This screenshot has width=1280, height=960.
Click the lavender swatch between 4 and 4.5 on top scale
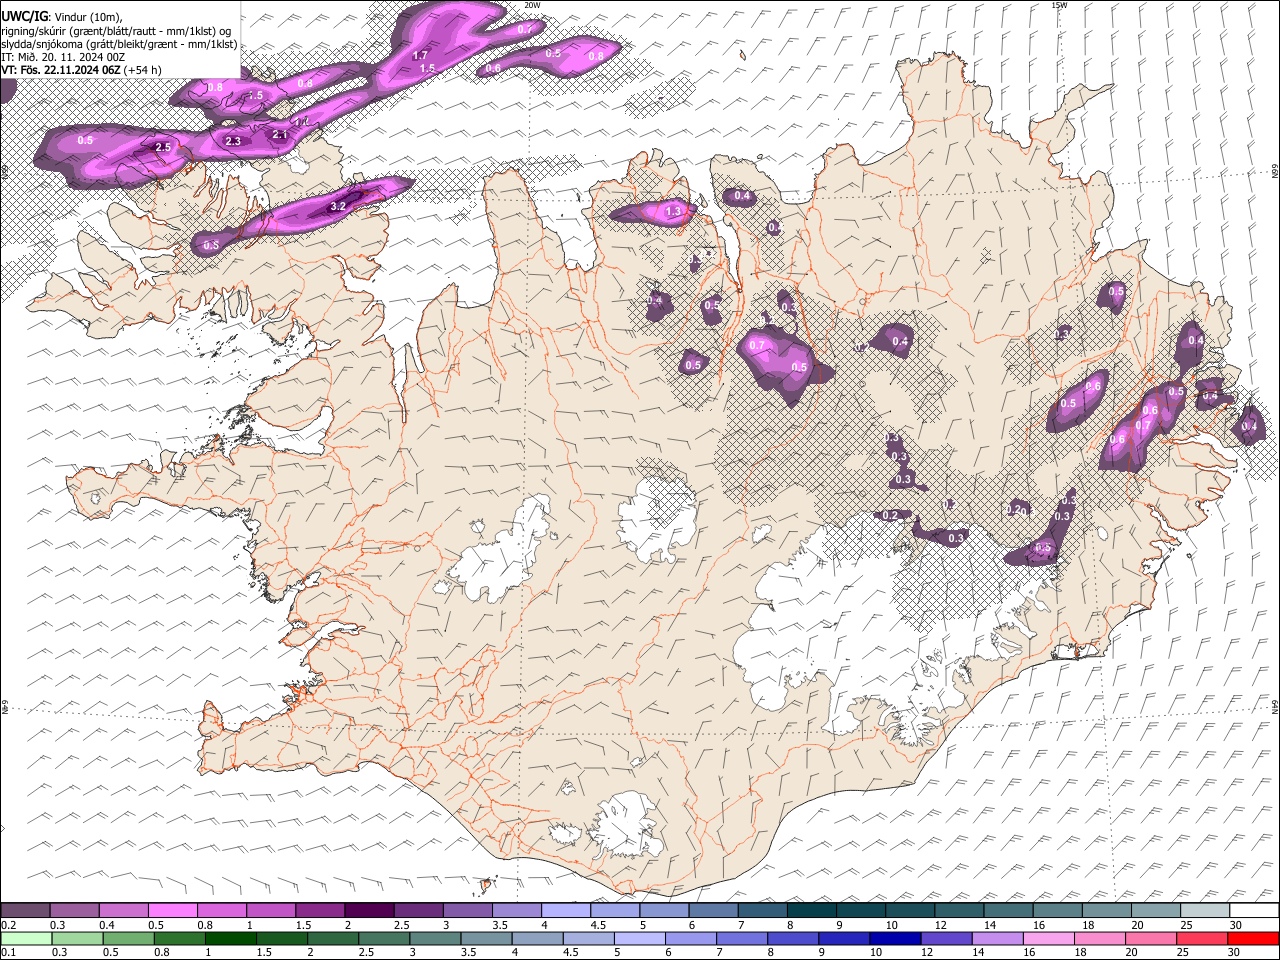pos(565,910)
